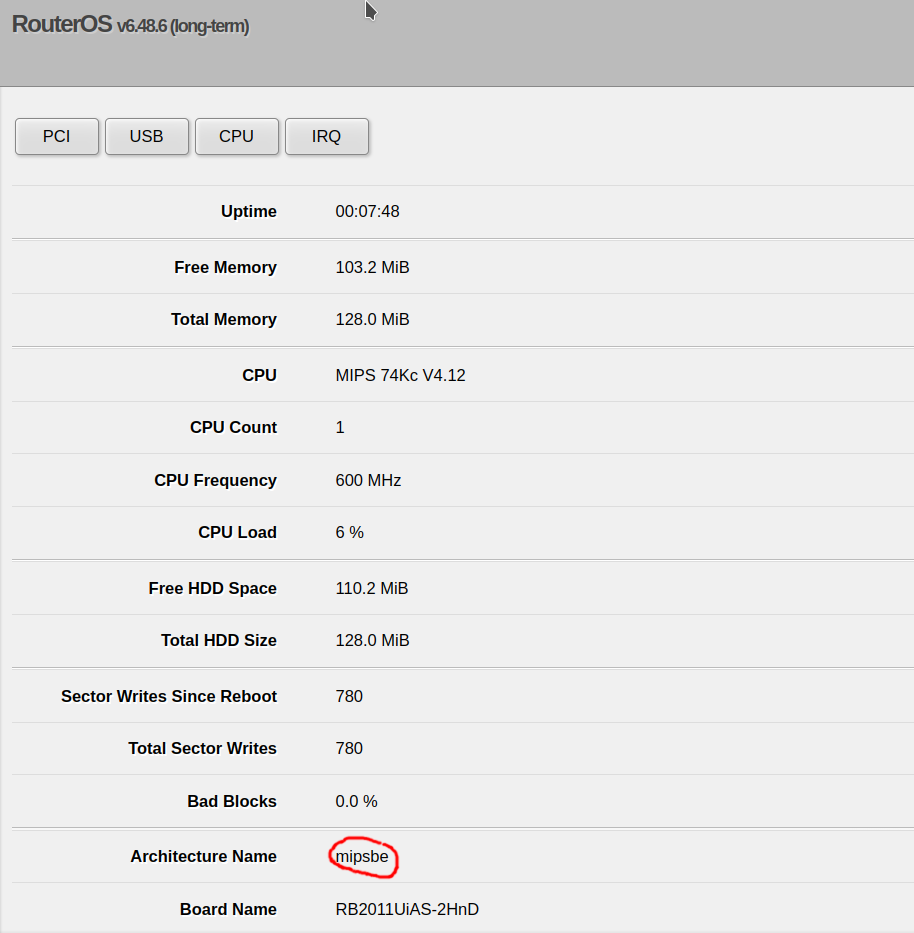Select Total HDD Size value 128.0 MiB
This screenshot has width=914, height=933.
(372, 640)
